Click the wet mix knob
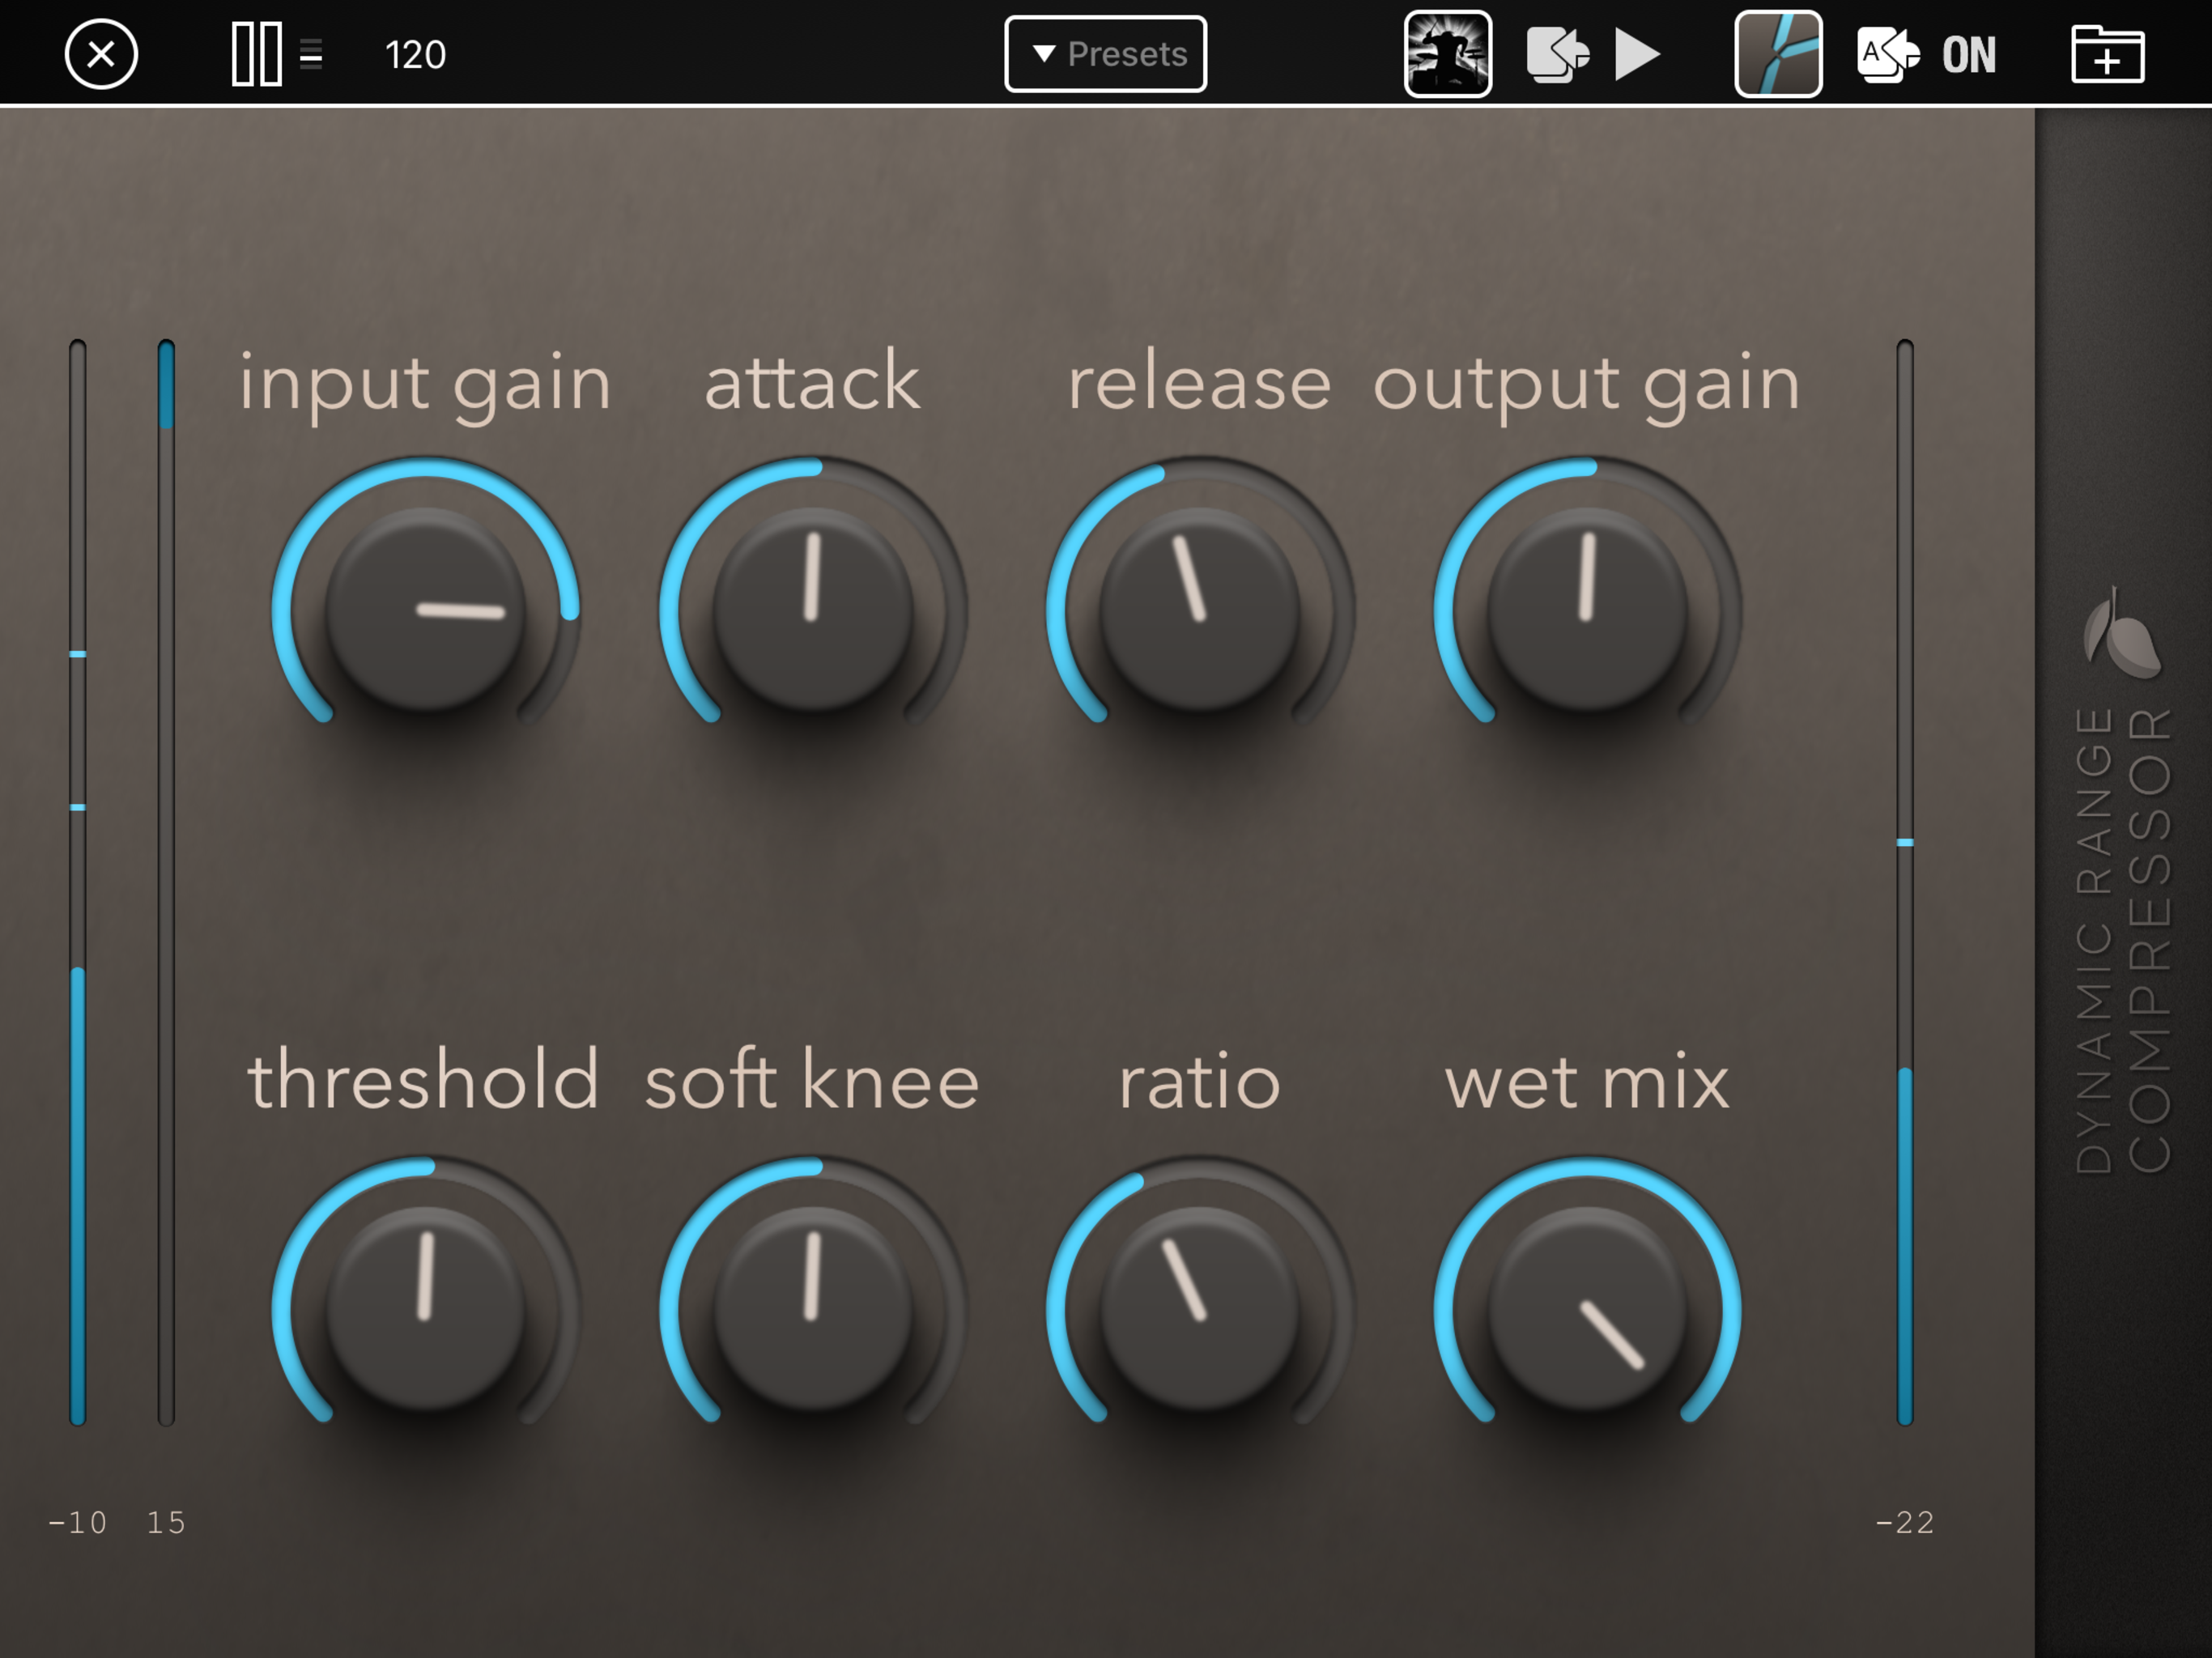 coord(1587,1308)
